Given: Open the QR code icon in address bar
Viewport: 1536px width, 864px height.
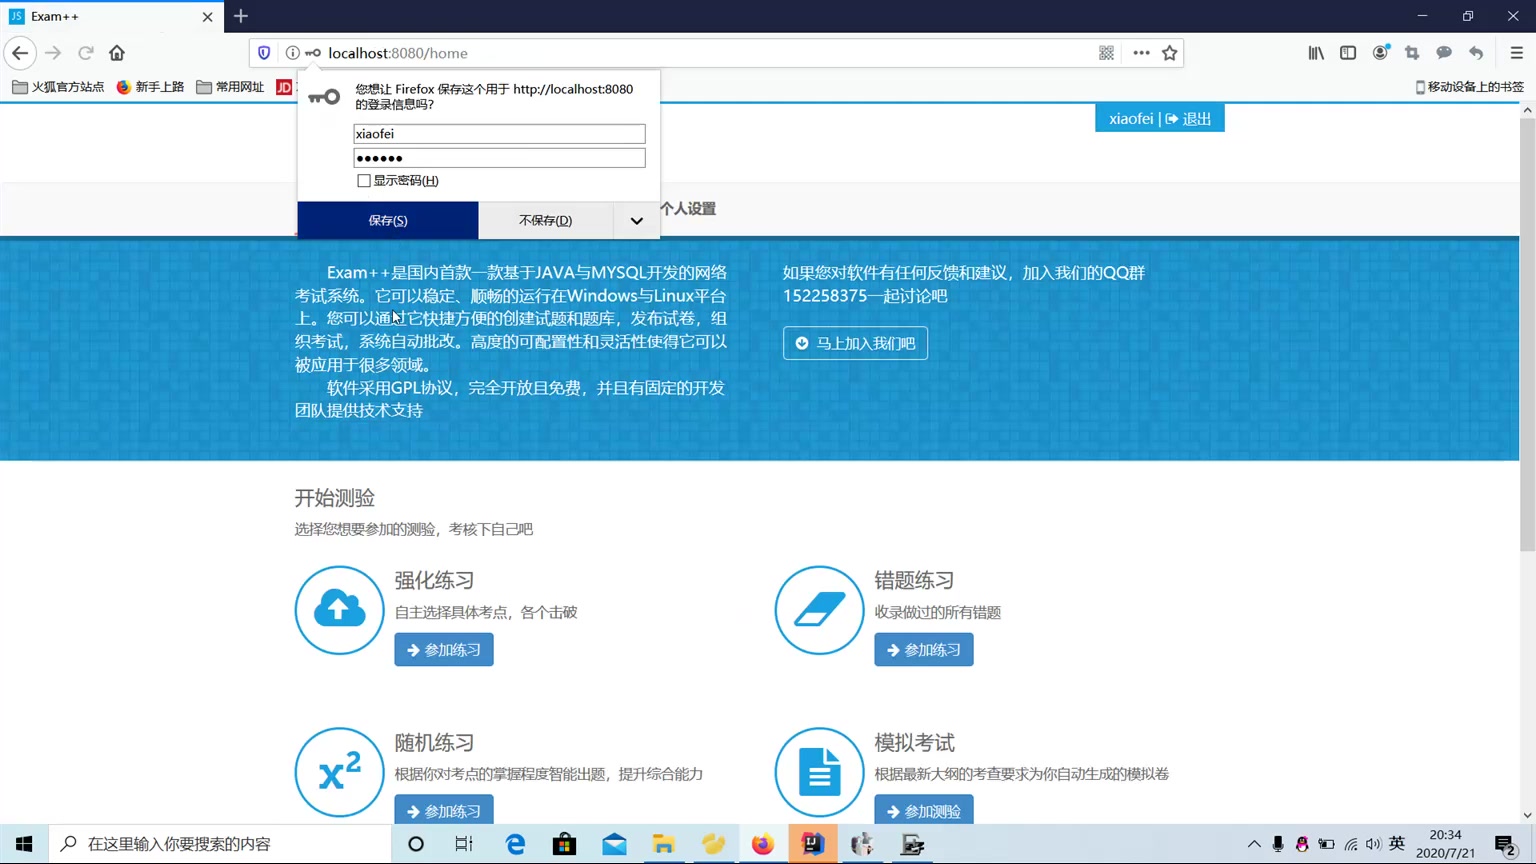Looking at the screenshot, I should 1106,53.
